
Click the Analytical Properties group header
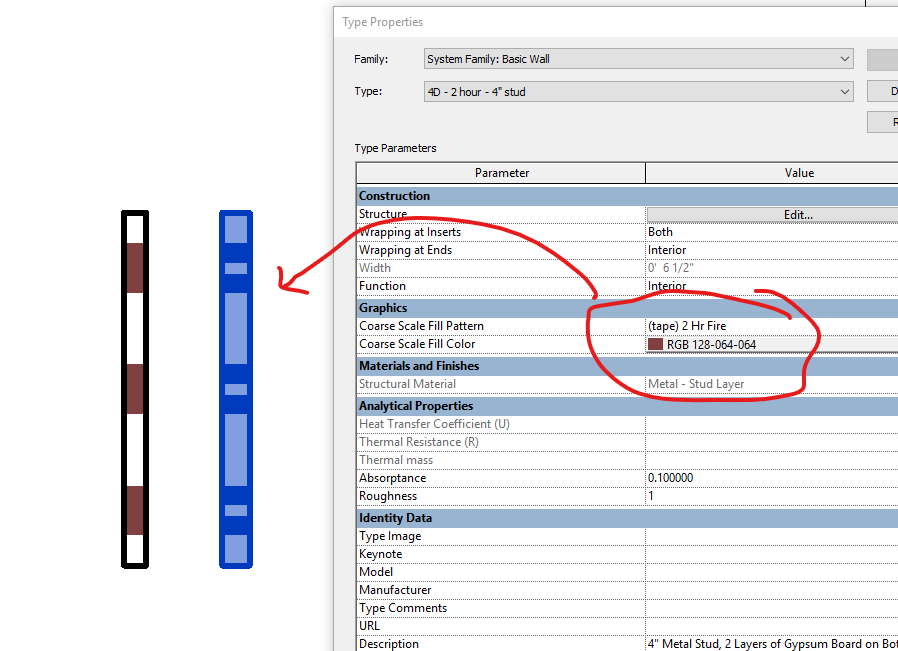point(627,406)
